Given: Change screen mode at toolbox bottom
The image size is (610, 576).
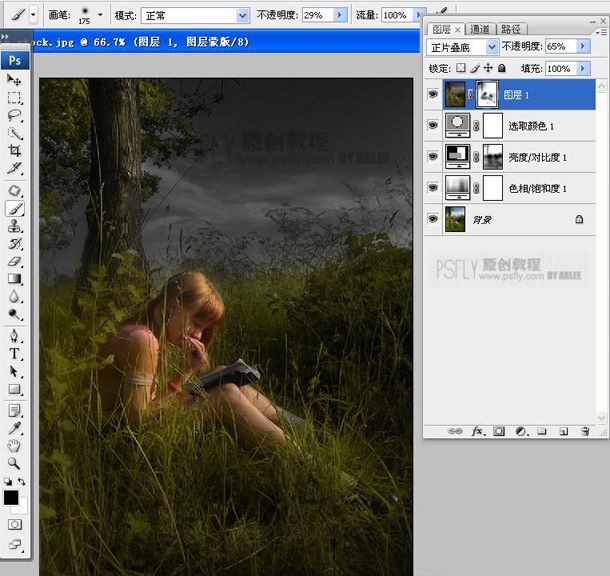Looking at the screenshot, I should pos(15,544).
